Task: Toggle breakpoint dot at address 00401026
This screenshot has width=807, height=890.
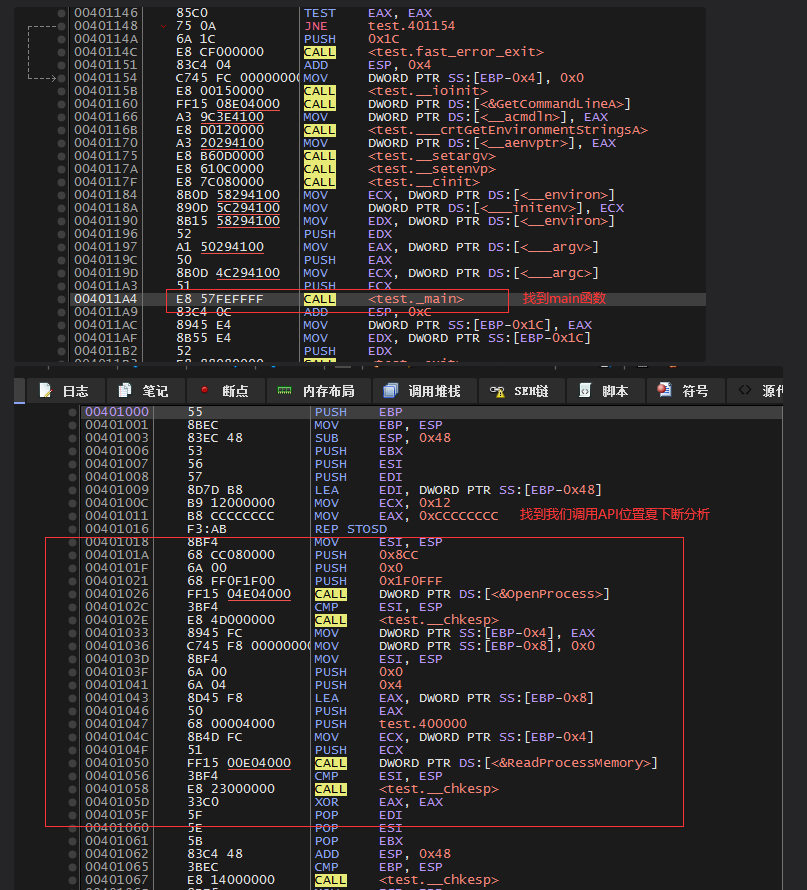Action: pyautogui.click(x=72, y=594)
